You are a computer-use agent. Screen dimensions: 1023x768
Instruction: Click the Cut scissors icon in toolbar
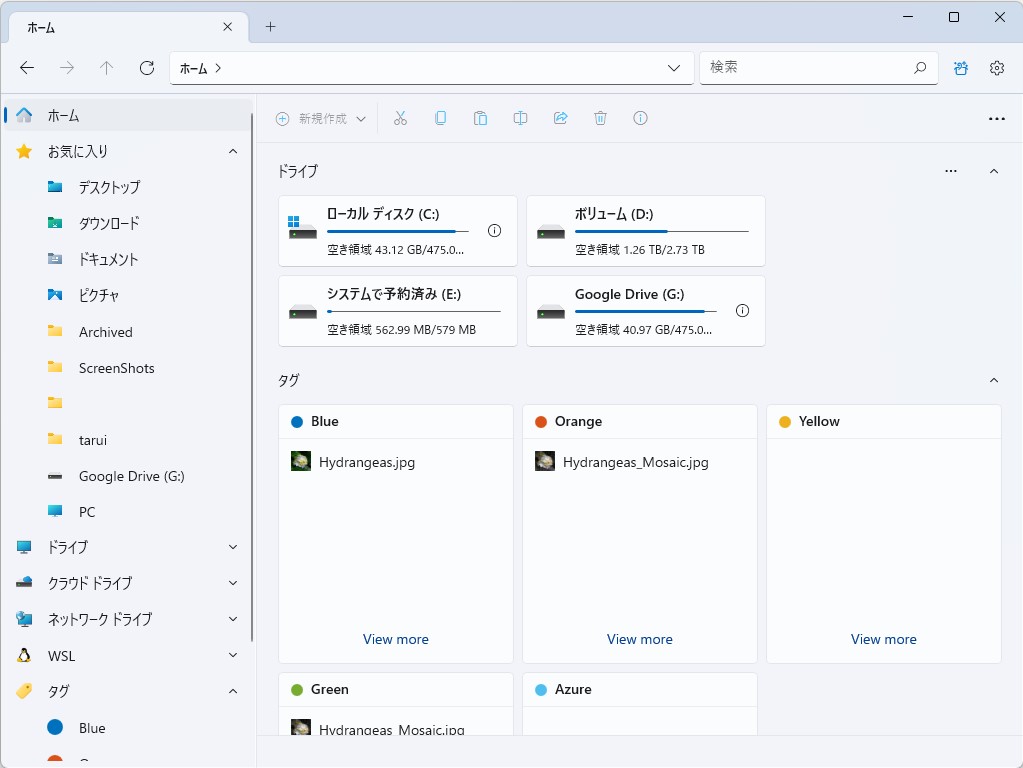[x=400, y=118]
